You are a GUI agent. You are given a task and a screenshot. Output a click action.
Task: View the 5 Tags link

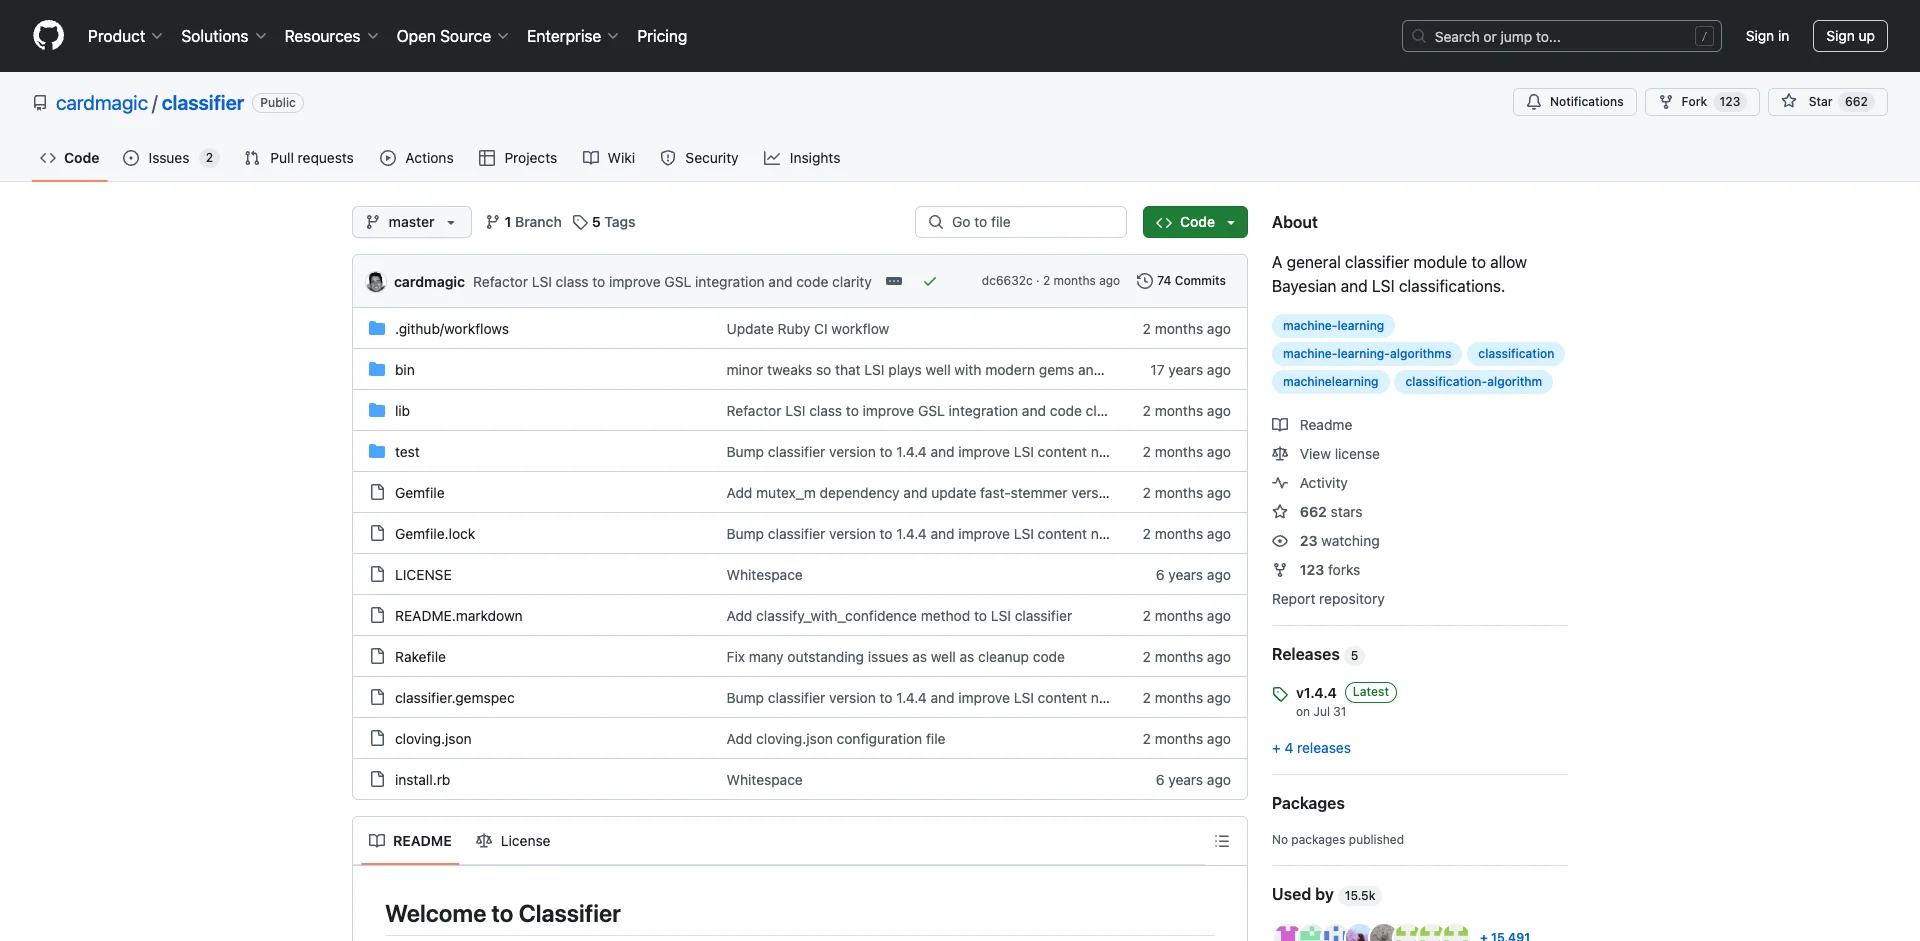click(604, 222)
